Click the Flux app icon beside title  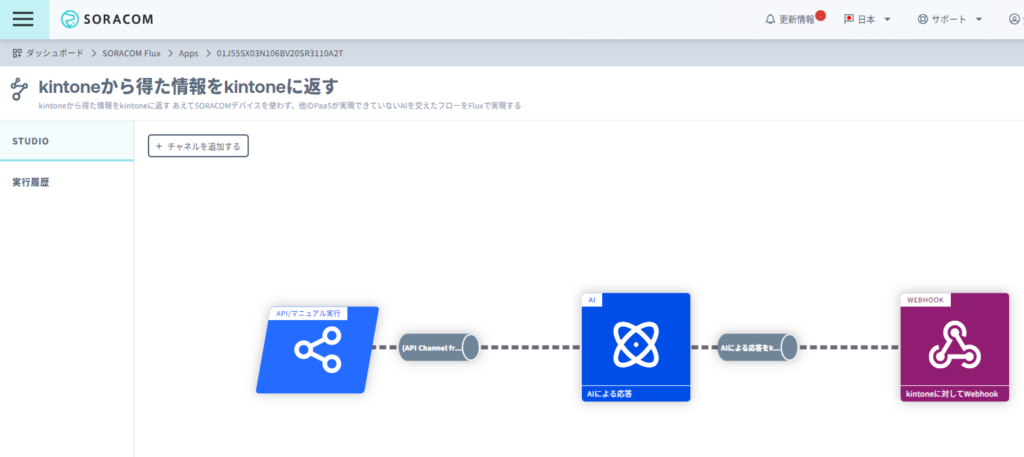20,89
